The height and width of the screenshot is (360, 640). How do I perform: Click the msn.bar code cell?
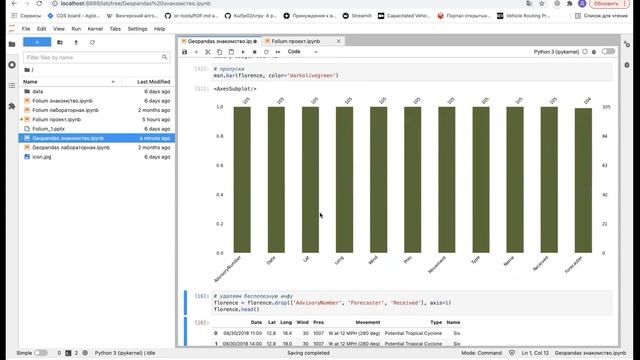(412, 72)
